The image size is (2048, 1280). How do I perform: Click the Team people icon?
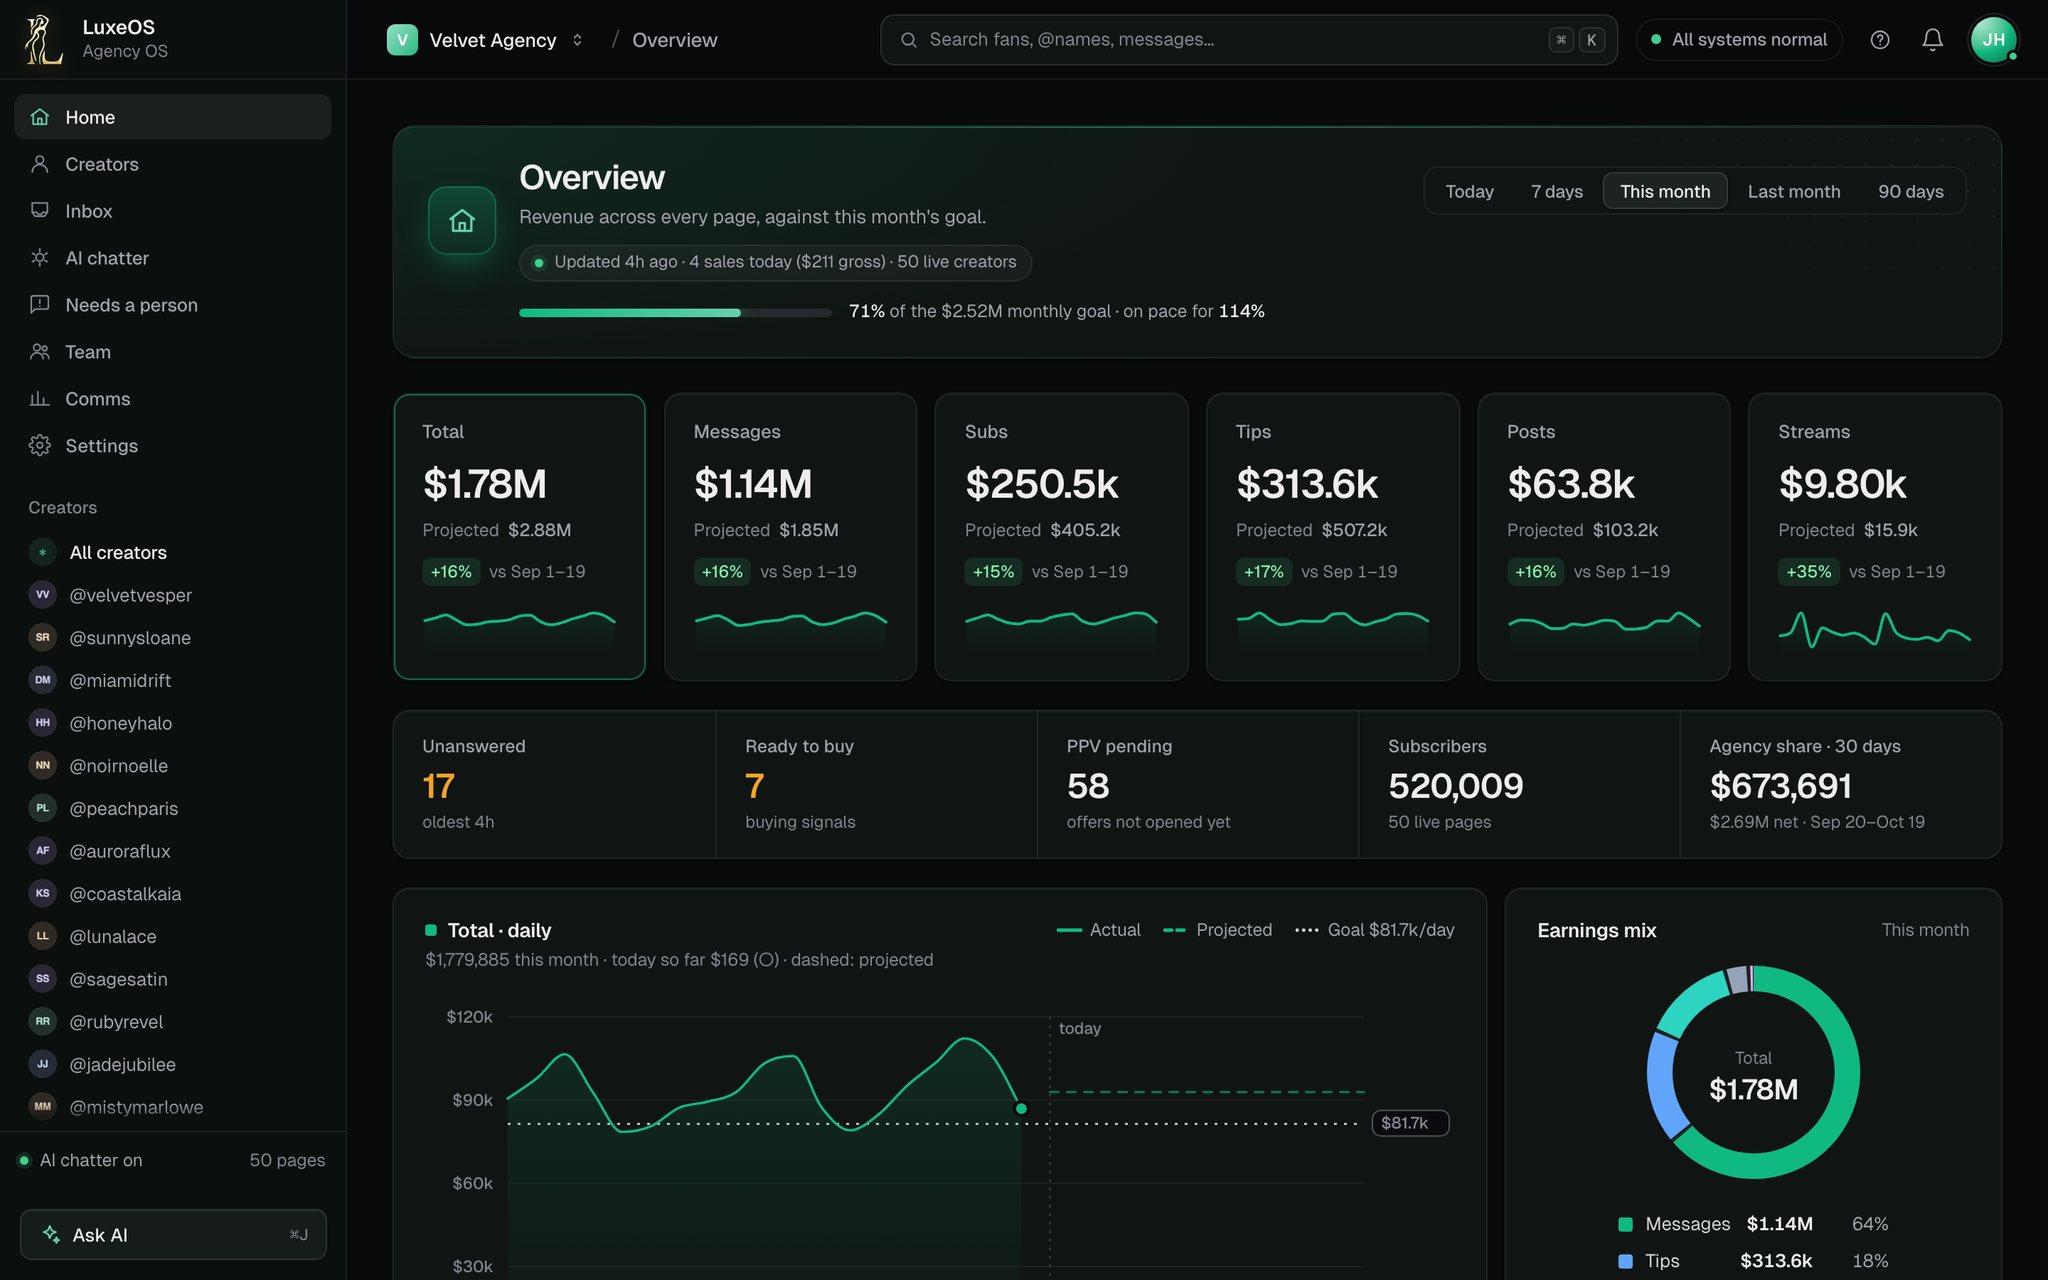[x=40, y=352]
